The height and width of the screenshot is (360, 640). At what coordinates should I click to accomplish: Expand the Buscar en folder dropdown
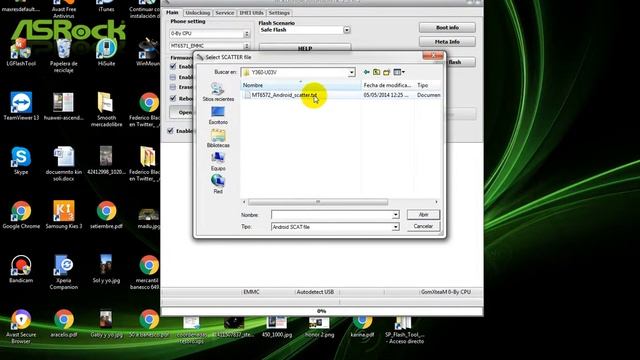351,72
